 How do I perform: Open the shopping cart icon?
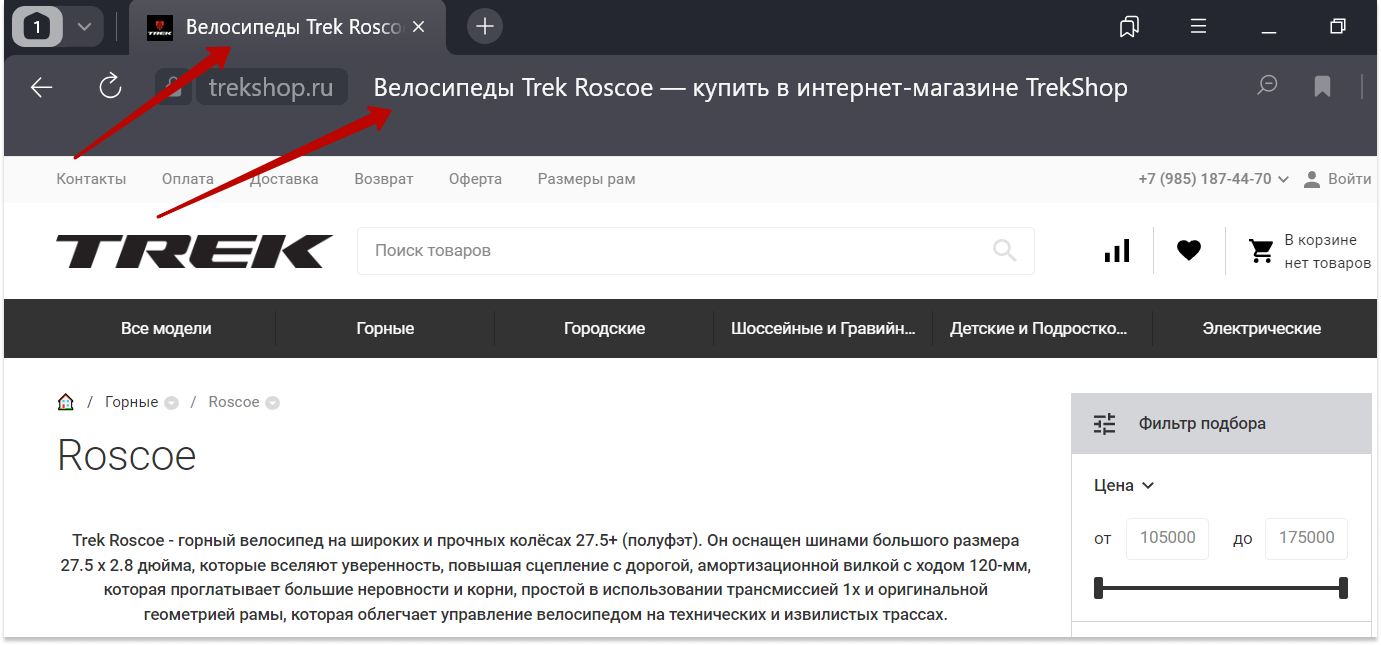coord(1261,251)
